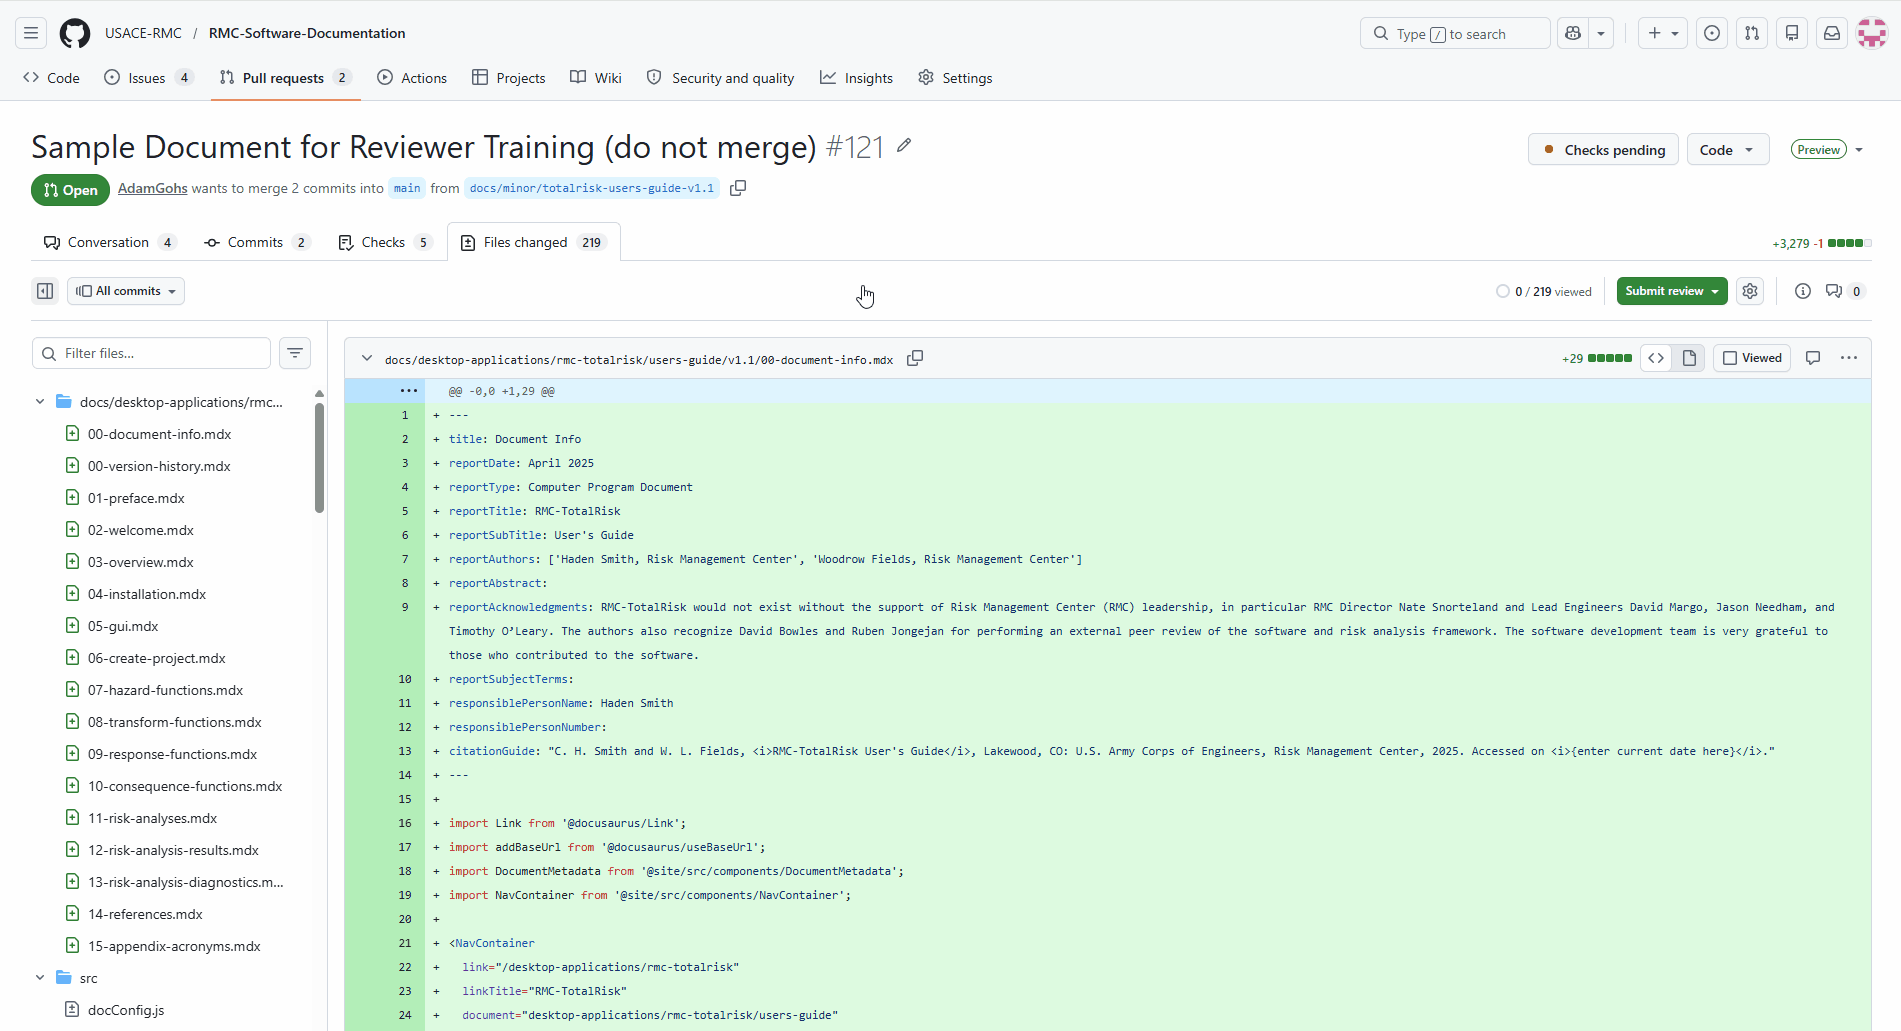This screenshot has height=1031, width=1901.
Task: Open repository Settings tab
Action: 955,78
